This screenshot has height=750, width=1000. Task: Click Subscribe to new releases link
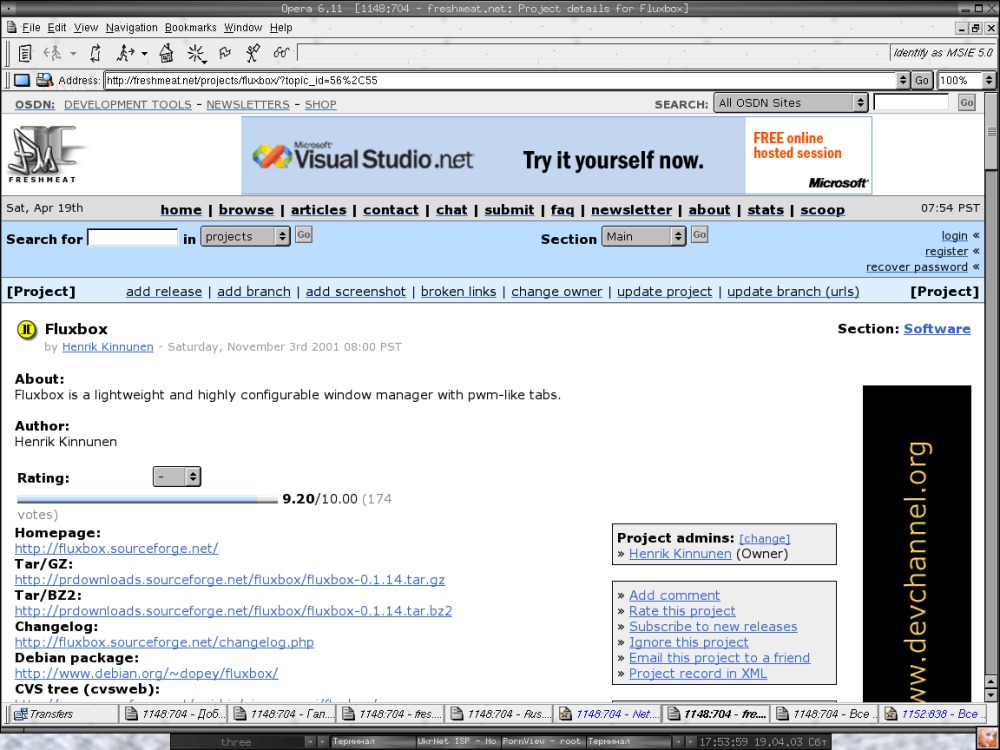pyautogui.click(x=713, y=626)
